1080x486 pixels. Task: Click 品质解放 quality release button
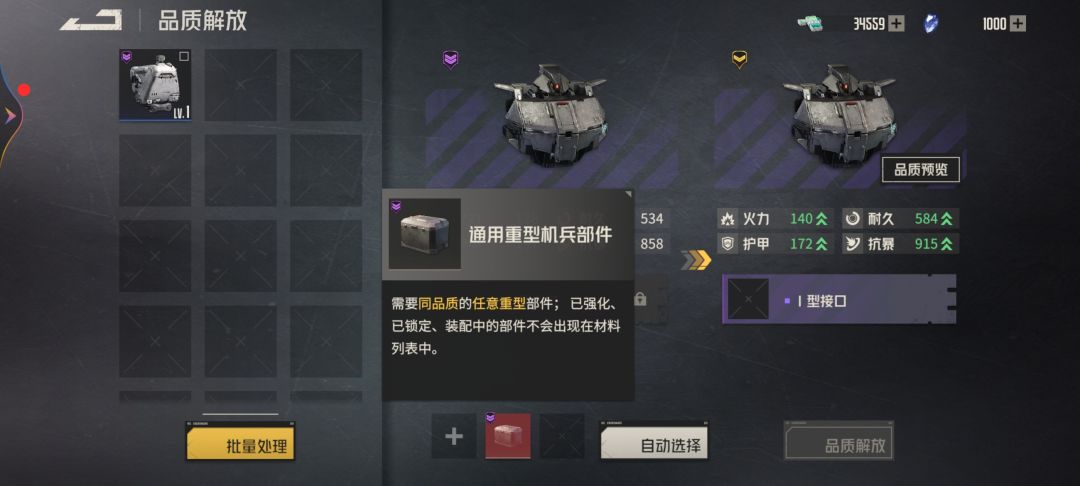pos(839,441)
